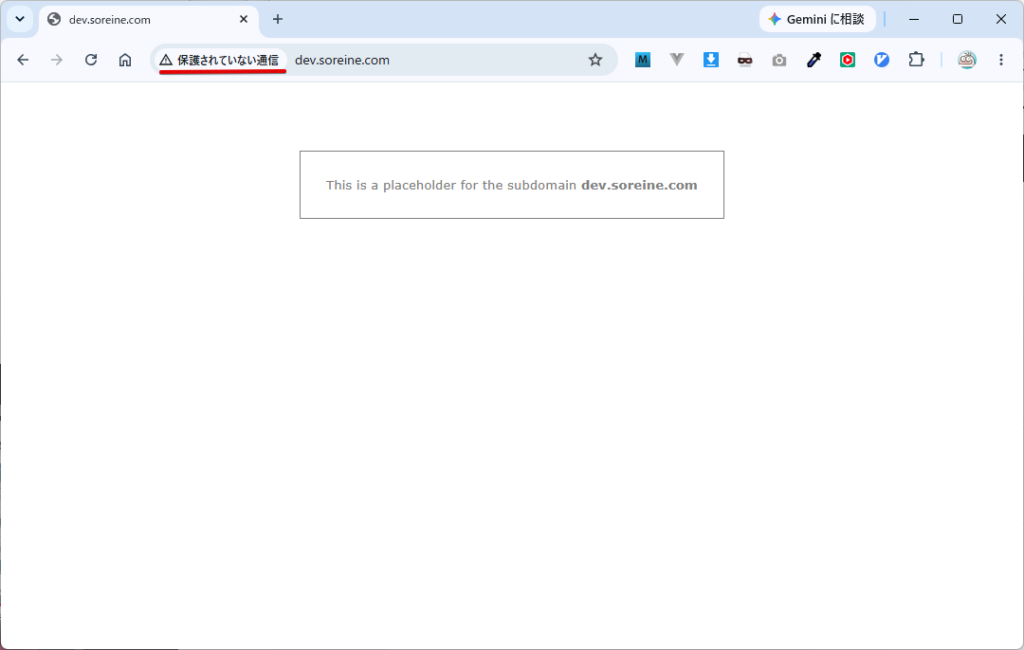Open the gray V extension icon

677,60
